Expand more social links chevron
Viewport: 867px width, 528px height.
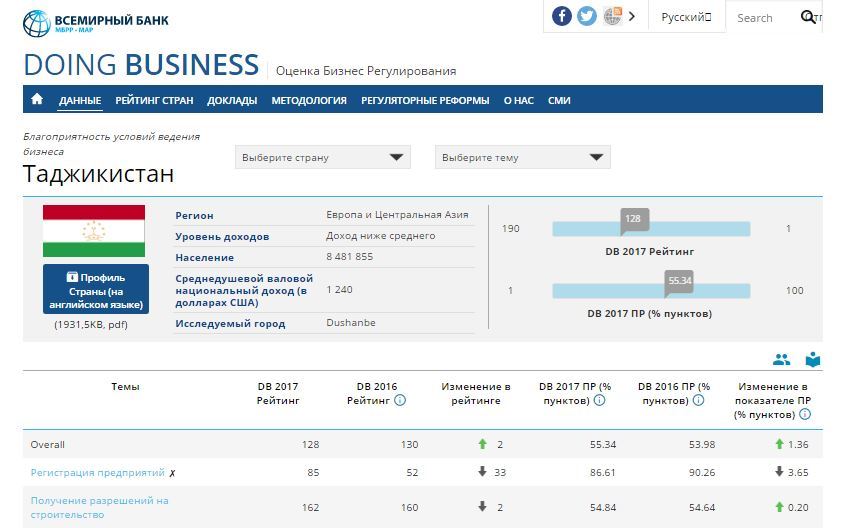[x=632, y=16]
